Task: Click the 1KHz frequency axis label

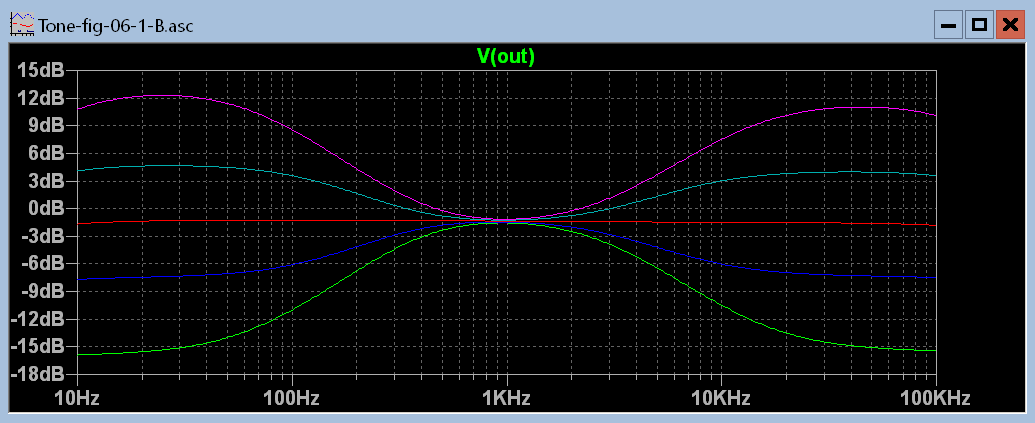Action: 506,399
